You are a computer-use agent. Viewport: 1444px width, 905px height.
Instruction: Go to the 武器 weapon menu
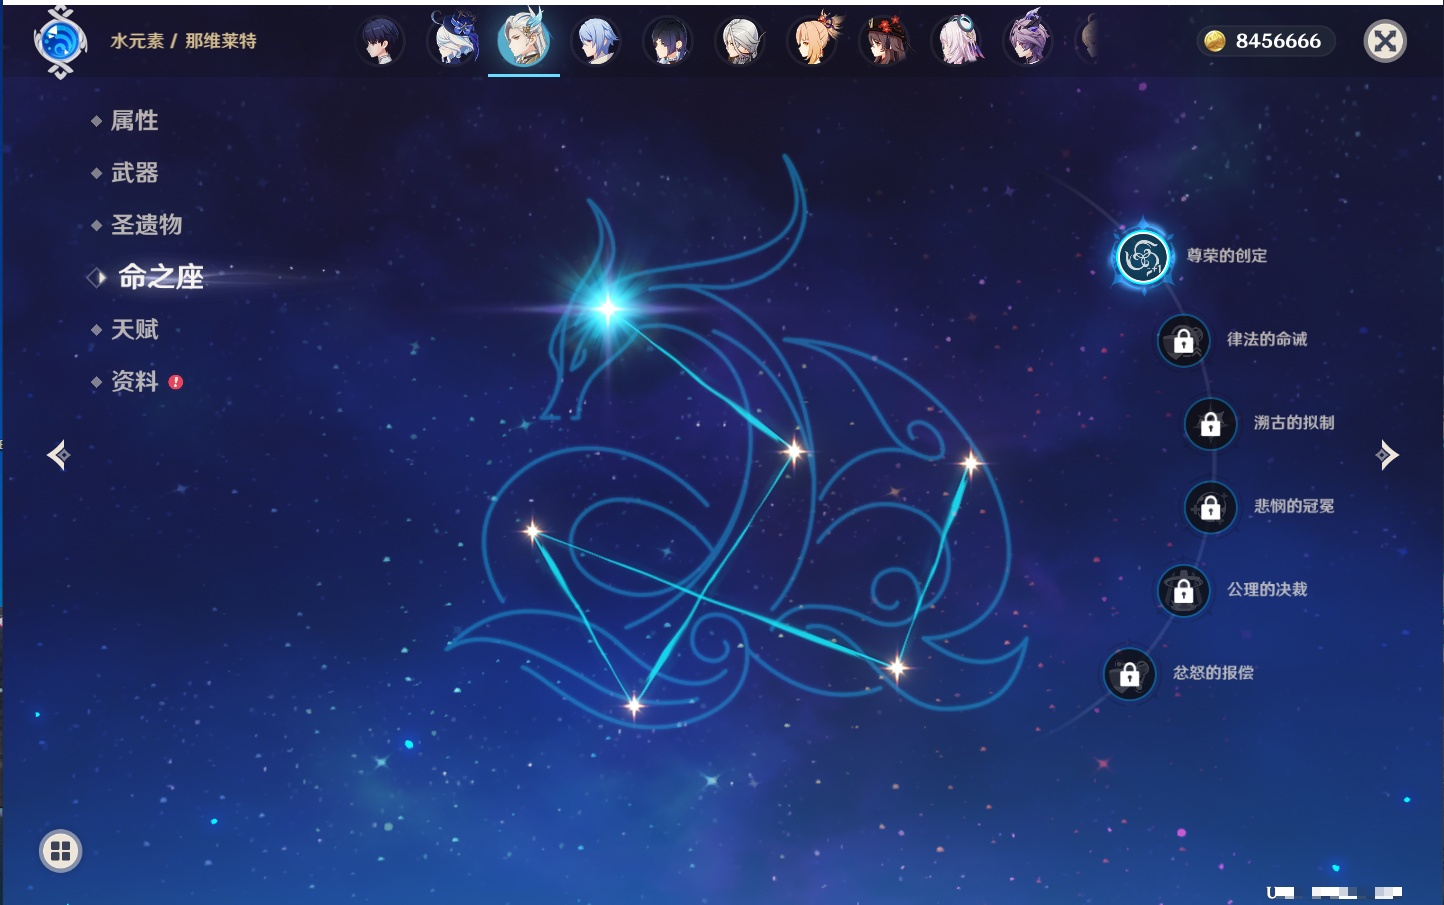click(134, 173)
